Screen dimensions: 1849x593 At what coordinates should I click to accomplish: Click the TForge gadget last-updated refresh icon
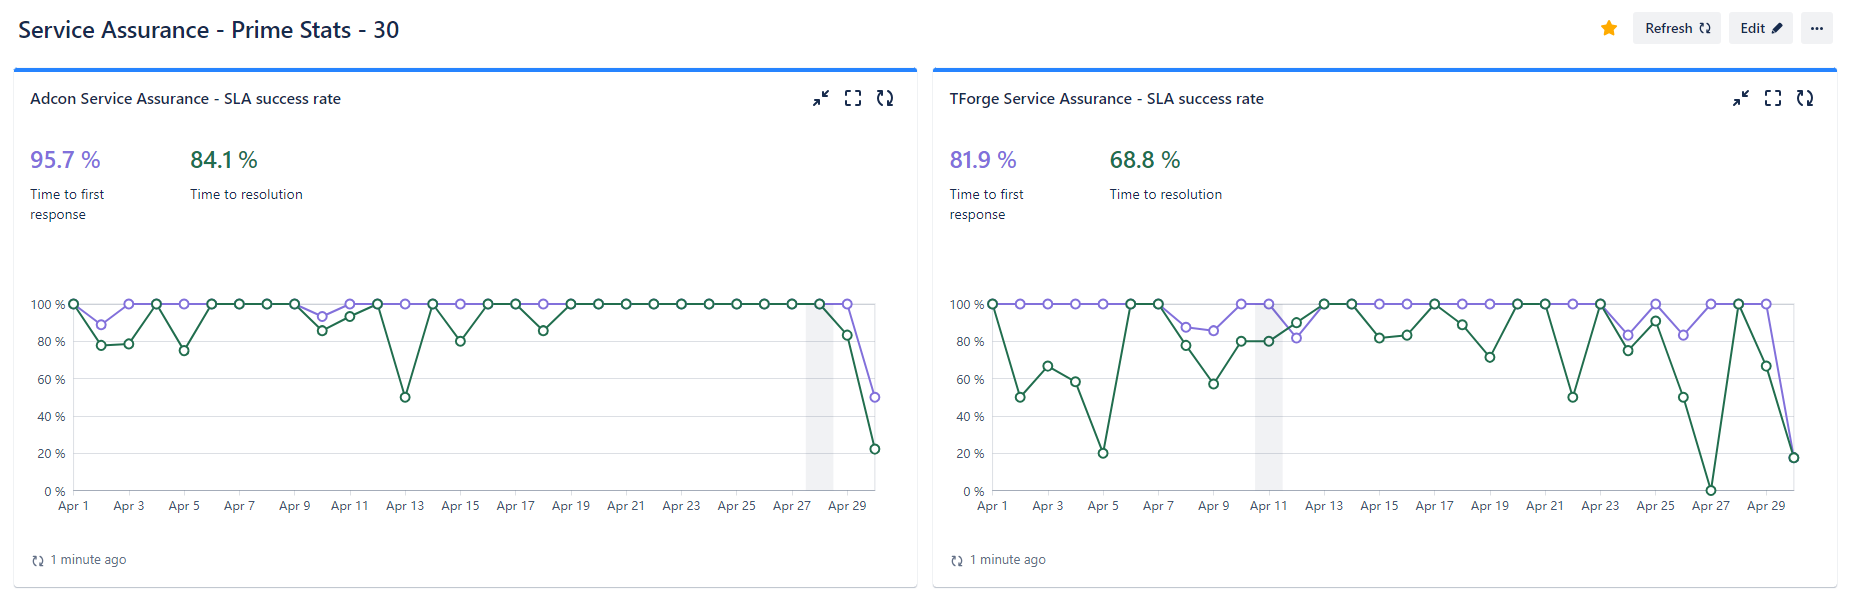coord(957,561)
